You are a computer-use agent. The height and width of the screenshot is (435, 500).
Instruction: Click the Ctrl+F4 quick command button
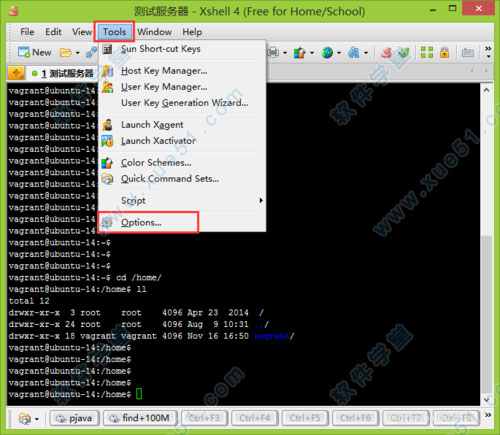[255, 418]
